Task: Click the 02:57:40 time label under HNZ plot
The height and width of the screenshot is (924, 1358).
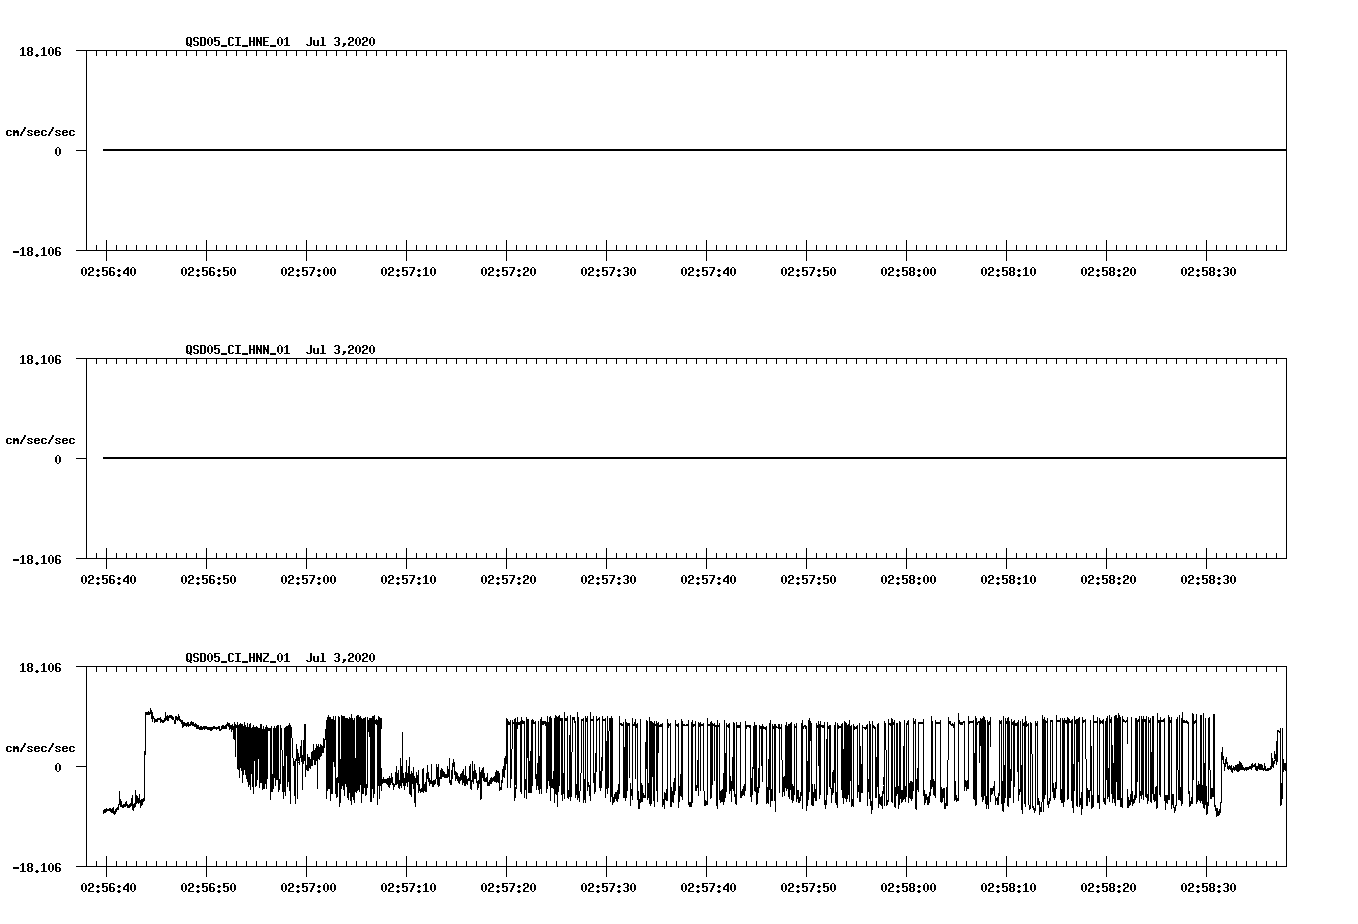Action: [708, 888]
